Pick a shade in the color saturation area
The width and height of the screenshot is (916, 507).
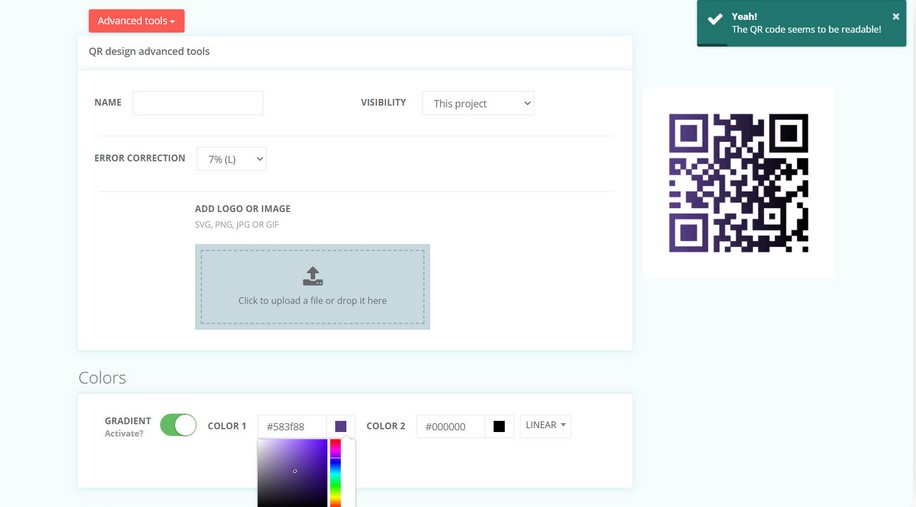click(x=292, y=473)
